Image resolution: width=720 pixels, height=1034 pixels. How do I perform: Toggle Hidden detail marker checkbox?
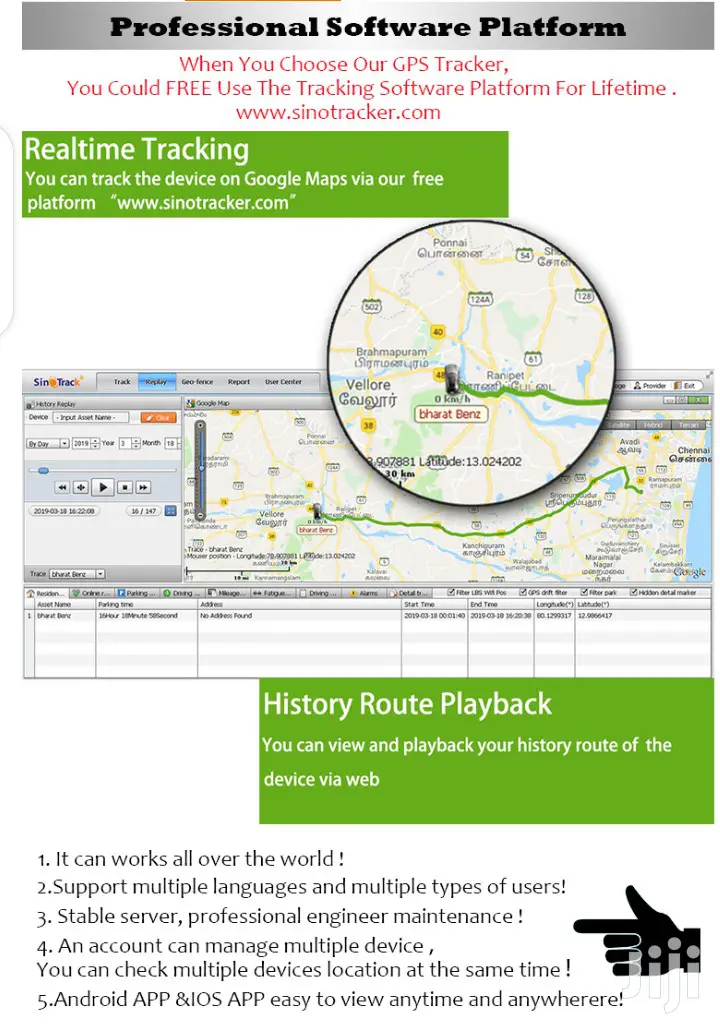[x=633, y=593]
